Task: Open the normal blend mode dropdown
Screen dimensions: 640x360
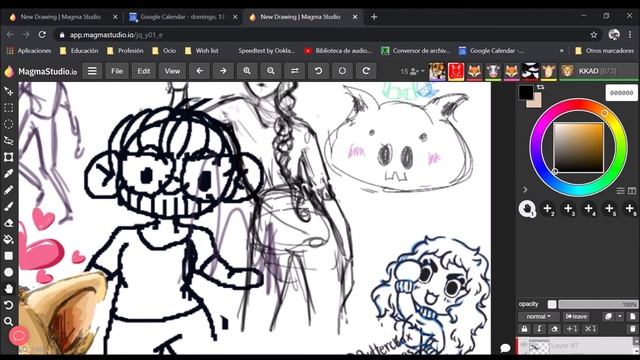Action: coord(538,316)
